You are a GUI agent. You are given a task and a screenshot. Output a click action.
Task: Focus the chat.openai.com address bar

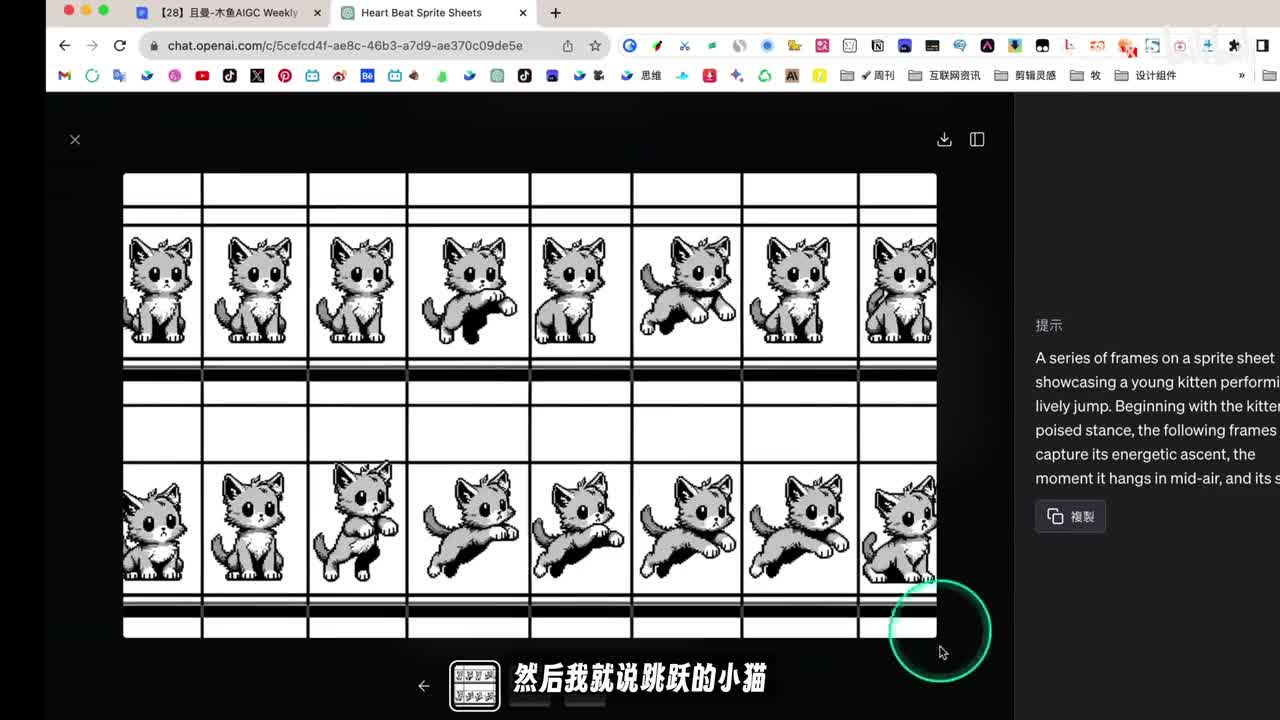345,46
